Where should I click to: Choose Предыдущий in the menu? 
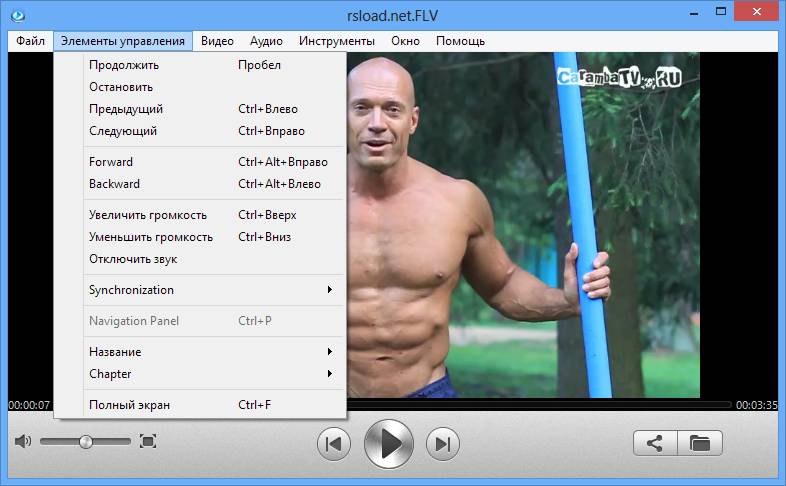[x=200, y=109]
